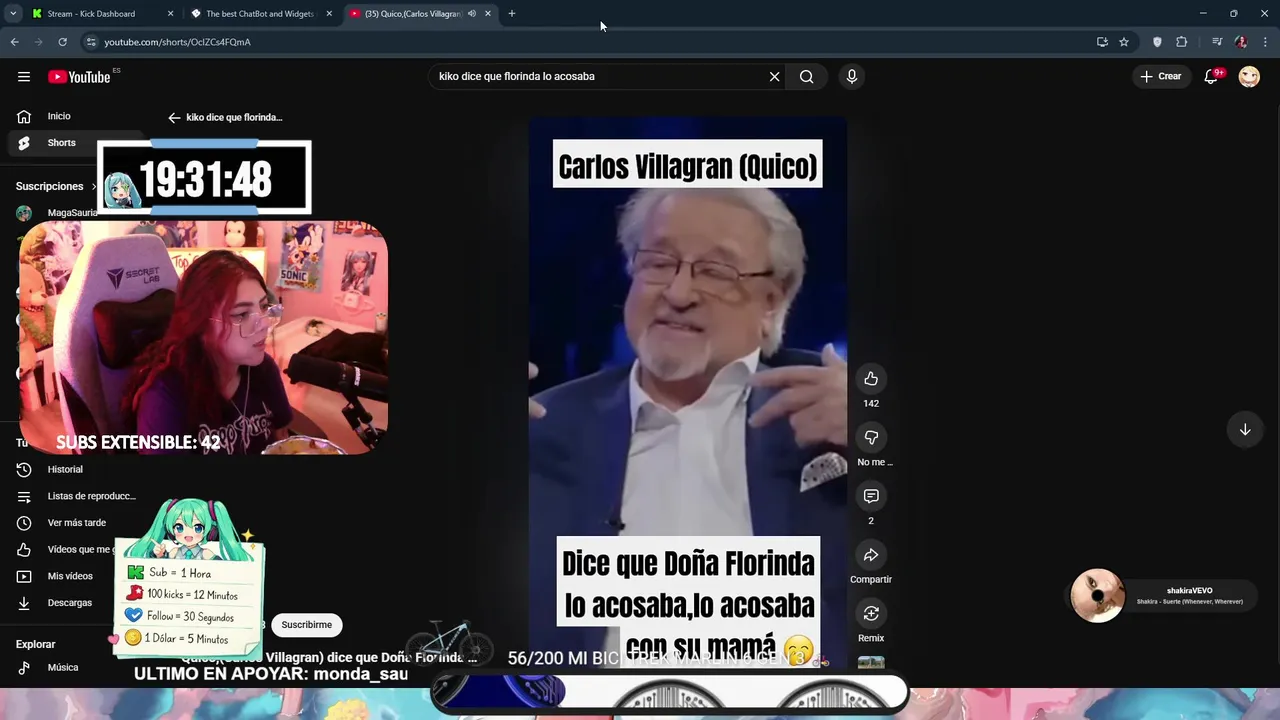Image resolution: width=1280 pixels, height=720 pixels.
Task: Open the tab search dropdown arrow
Action: click(x=13, y=14)
